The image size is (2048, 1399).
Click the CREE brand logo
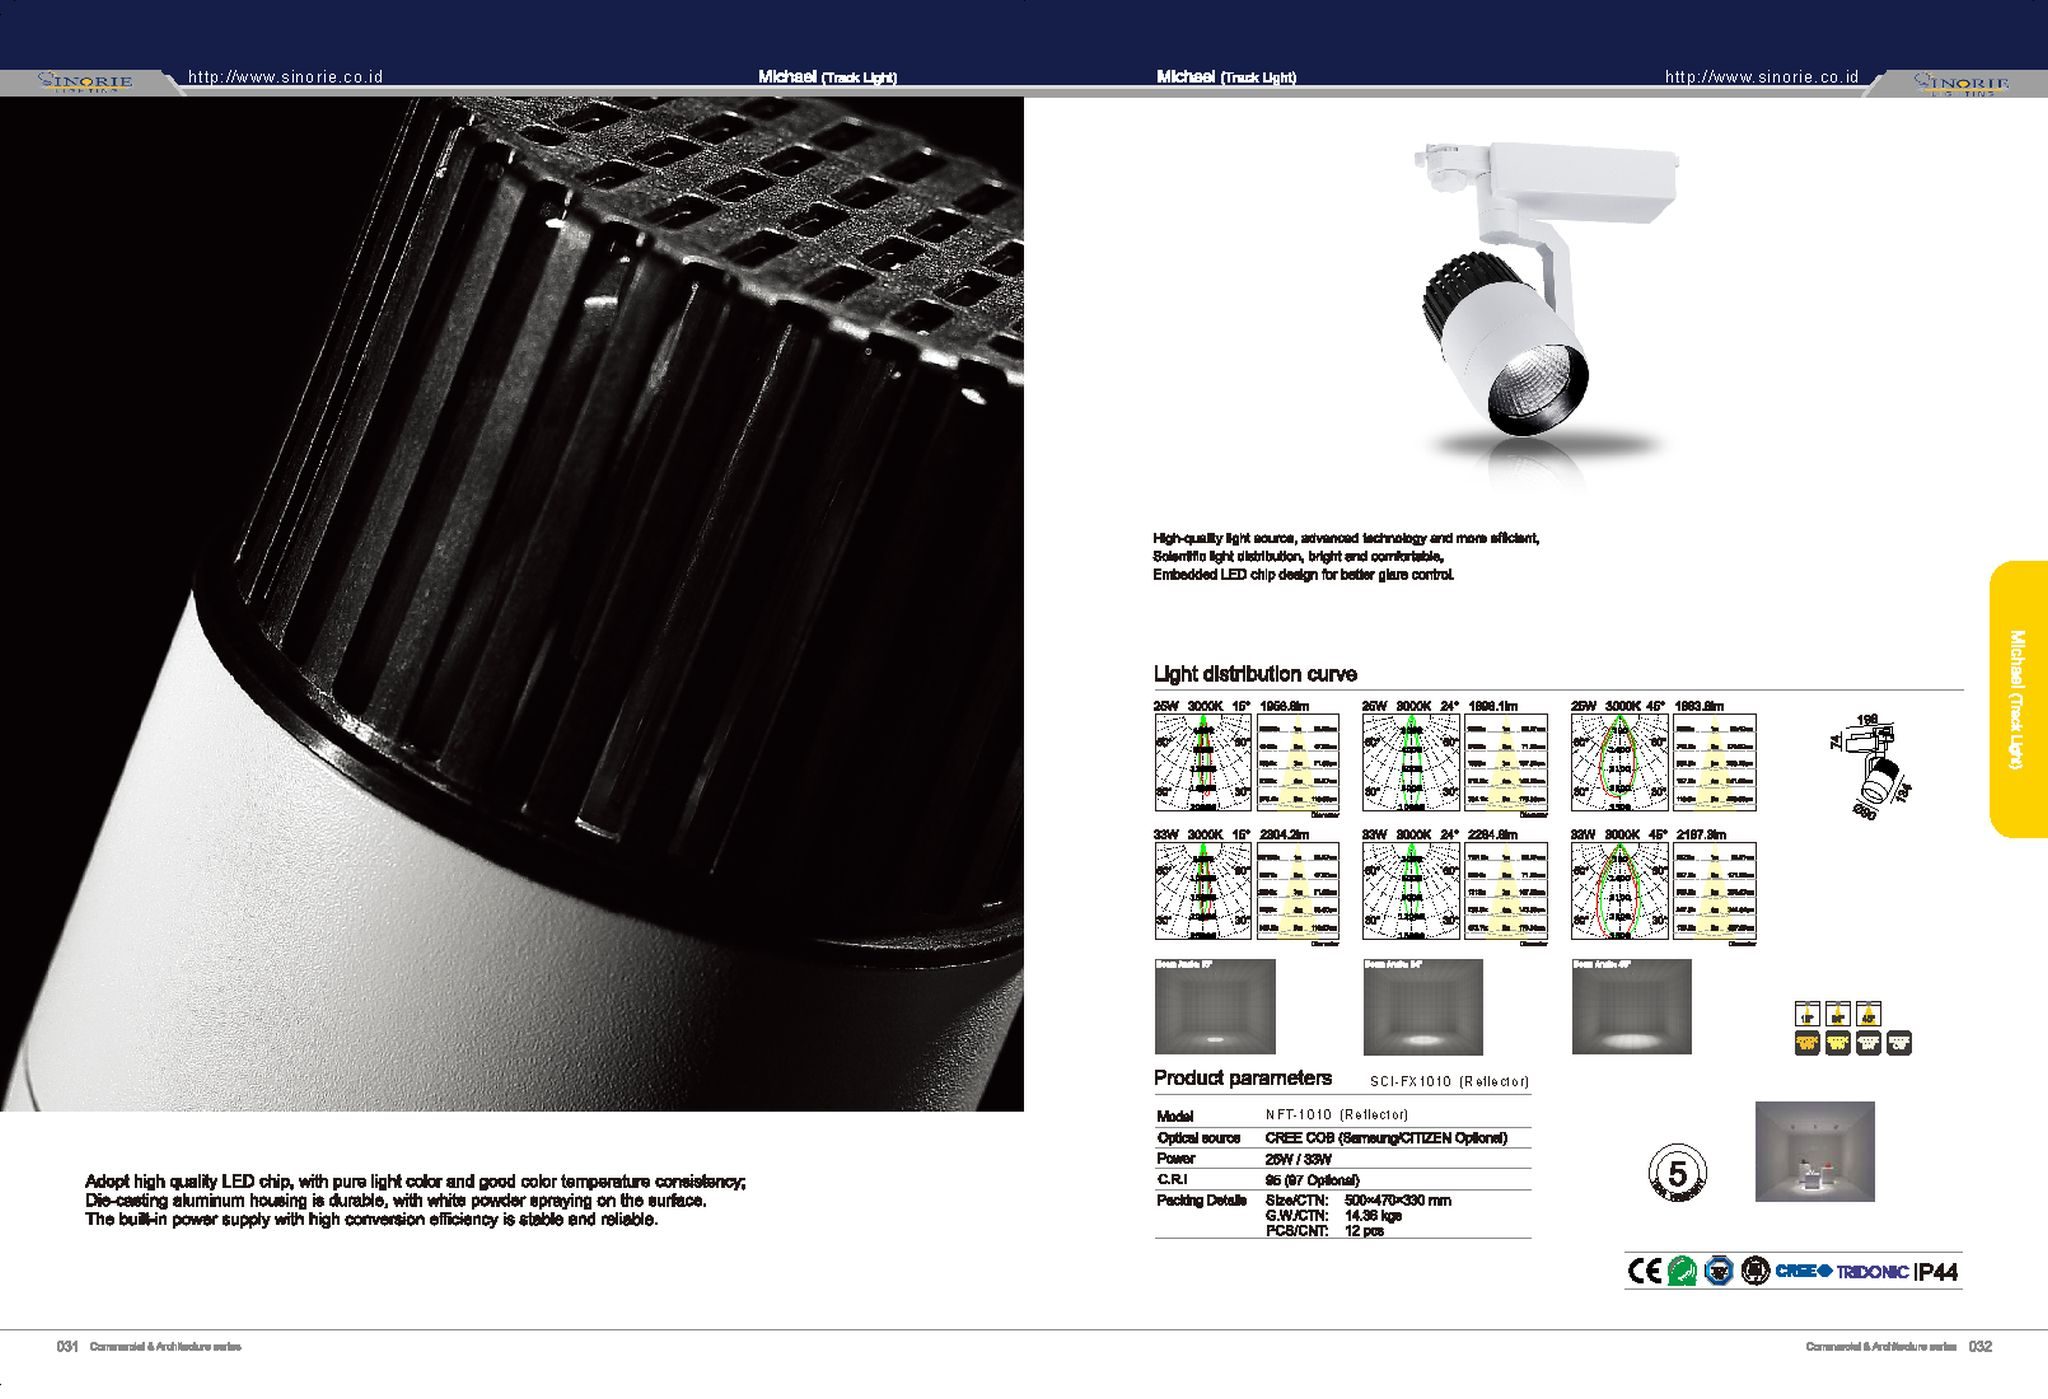pos(1803,1271)
